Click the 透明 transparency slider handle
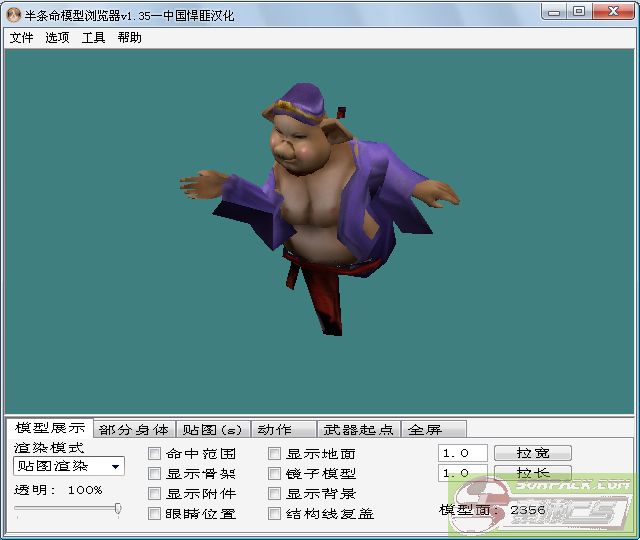 (x=118, y=509)
